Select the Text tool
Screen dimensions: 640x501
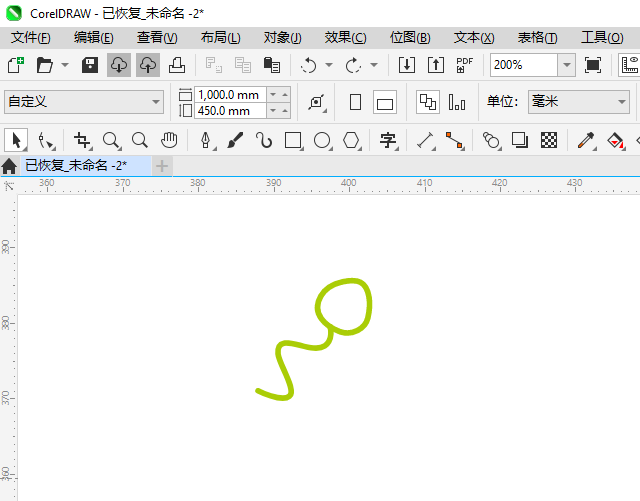(x=388, y=141)
